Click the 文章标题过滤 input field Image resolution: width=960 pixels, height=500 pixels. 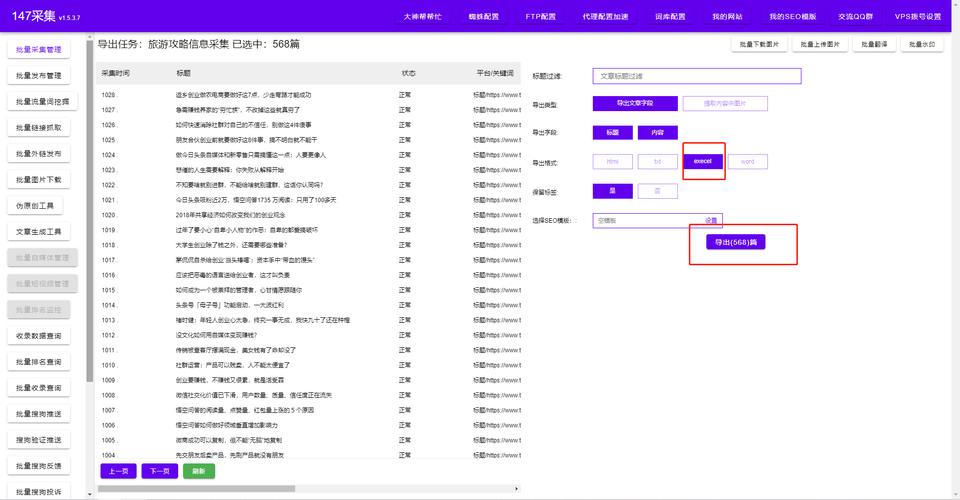(696, 75)
